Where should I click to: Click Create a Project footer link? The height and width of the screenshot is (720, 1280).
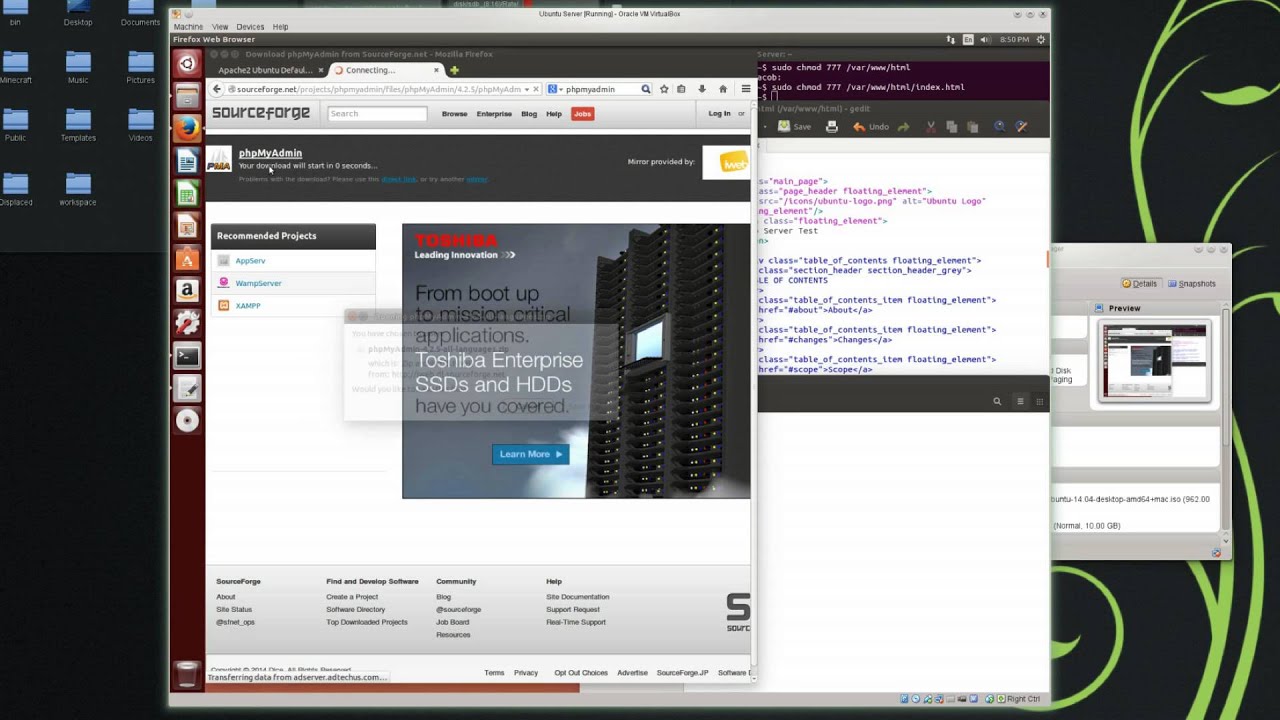coord(352,597)
